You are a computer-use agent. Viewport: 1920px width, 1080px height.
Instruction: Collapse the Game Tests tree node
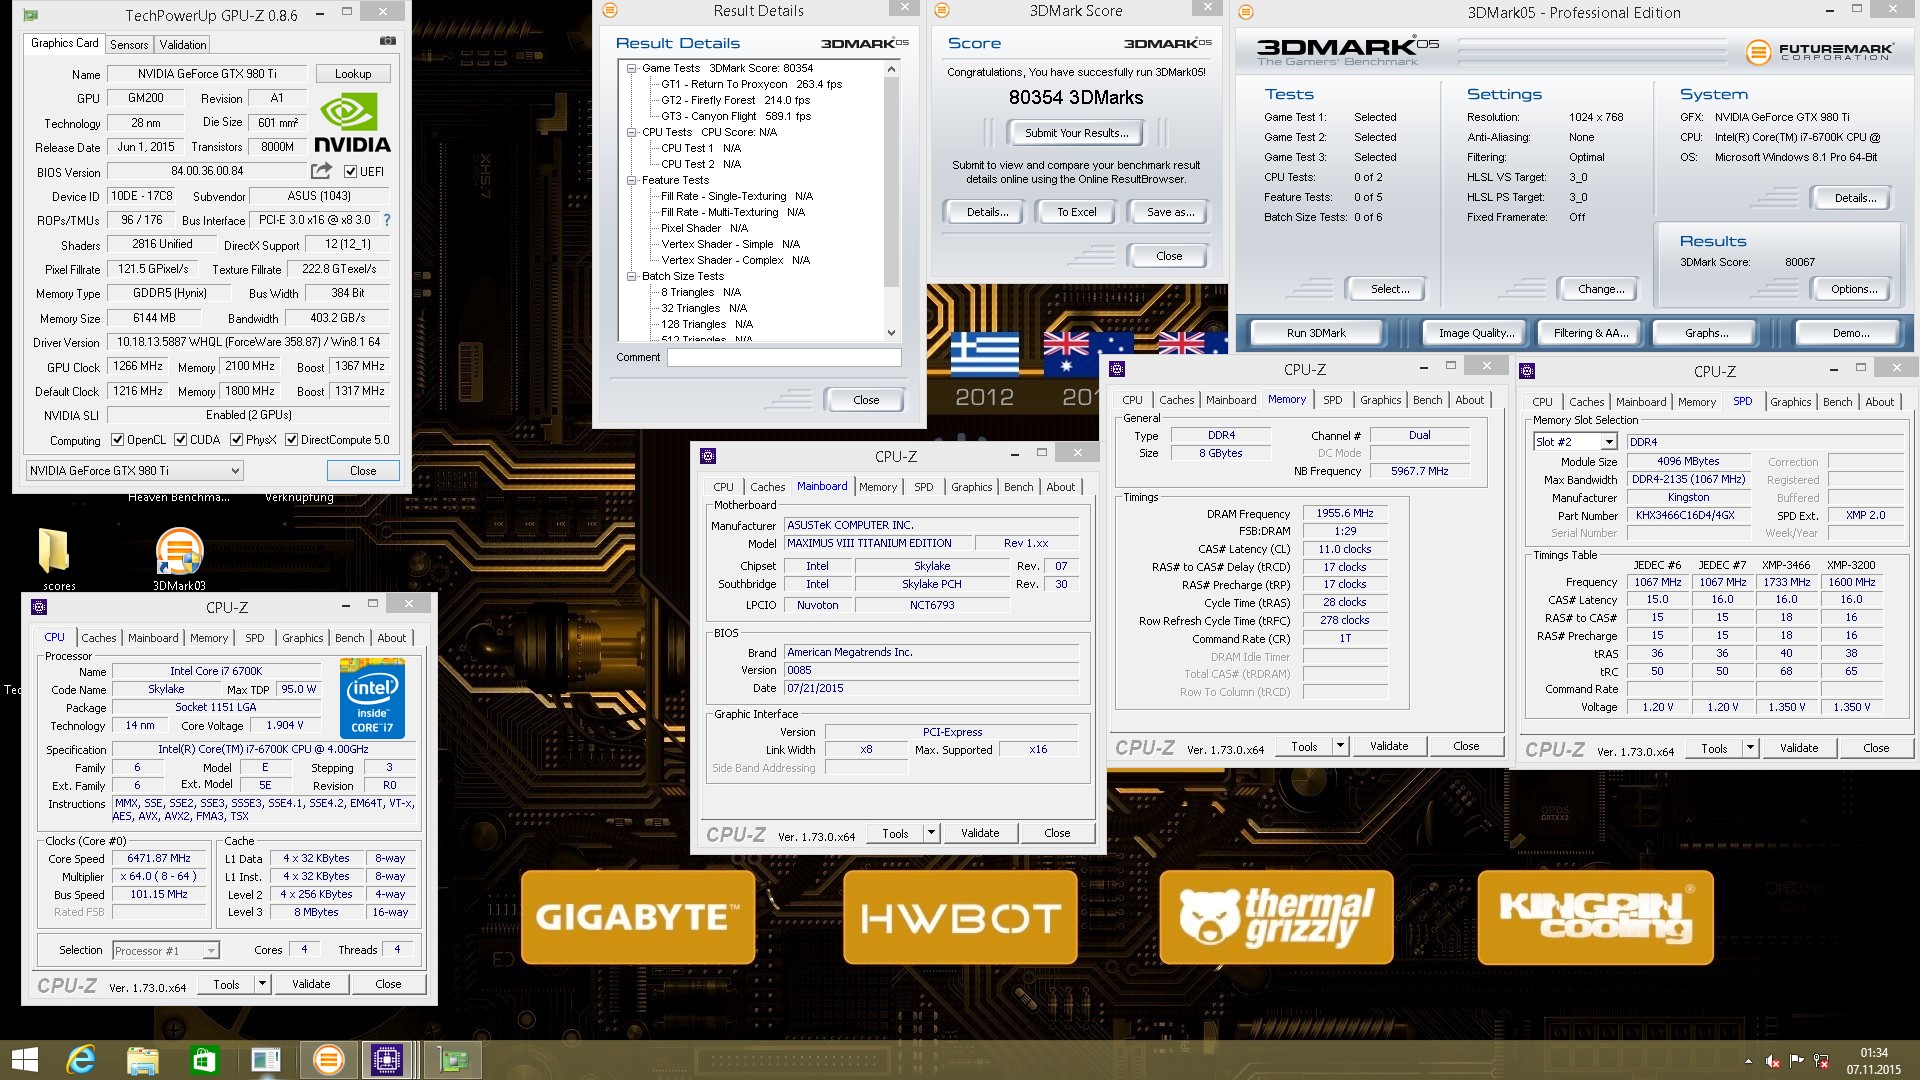click(632, 69)
